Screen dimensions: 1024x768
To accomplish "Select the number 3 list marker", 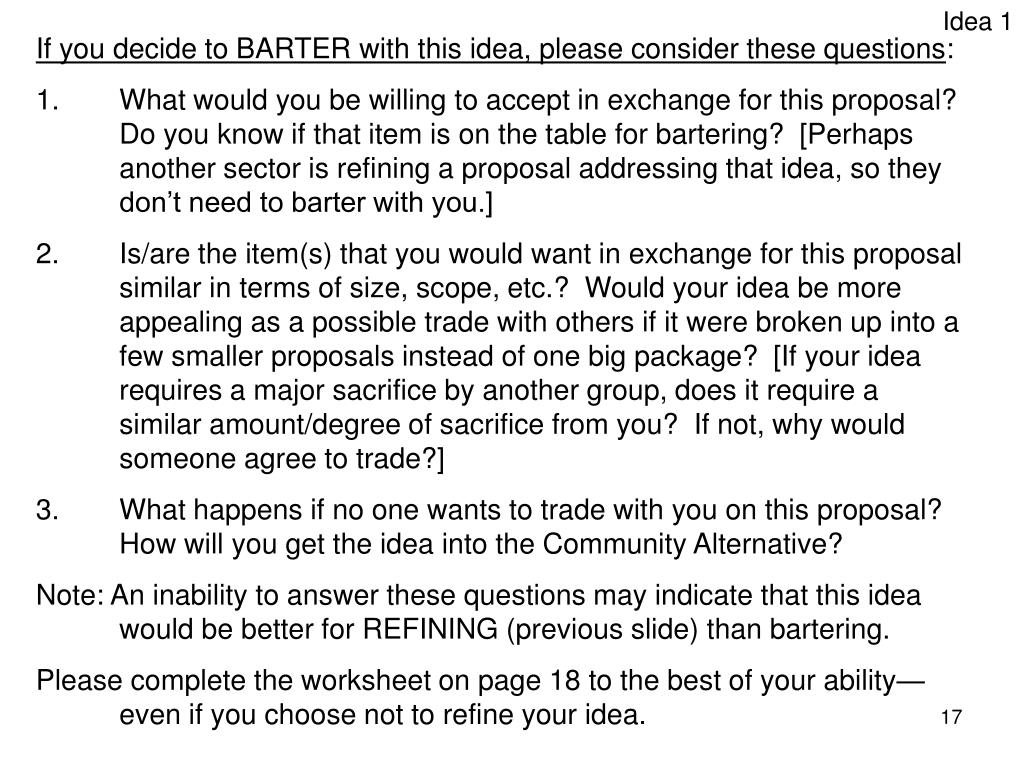I will [47, 509].
